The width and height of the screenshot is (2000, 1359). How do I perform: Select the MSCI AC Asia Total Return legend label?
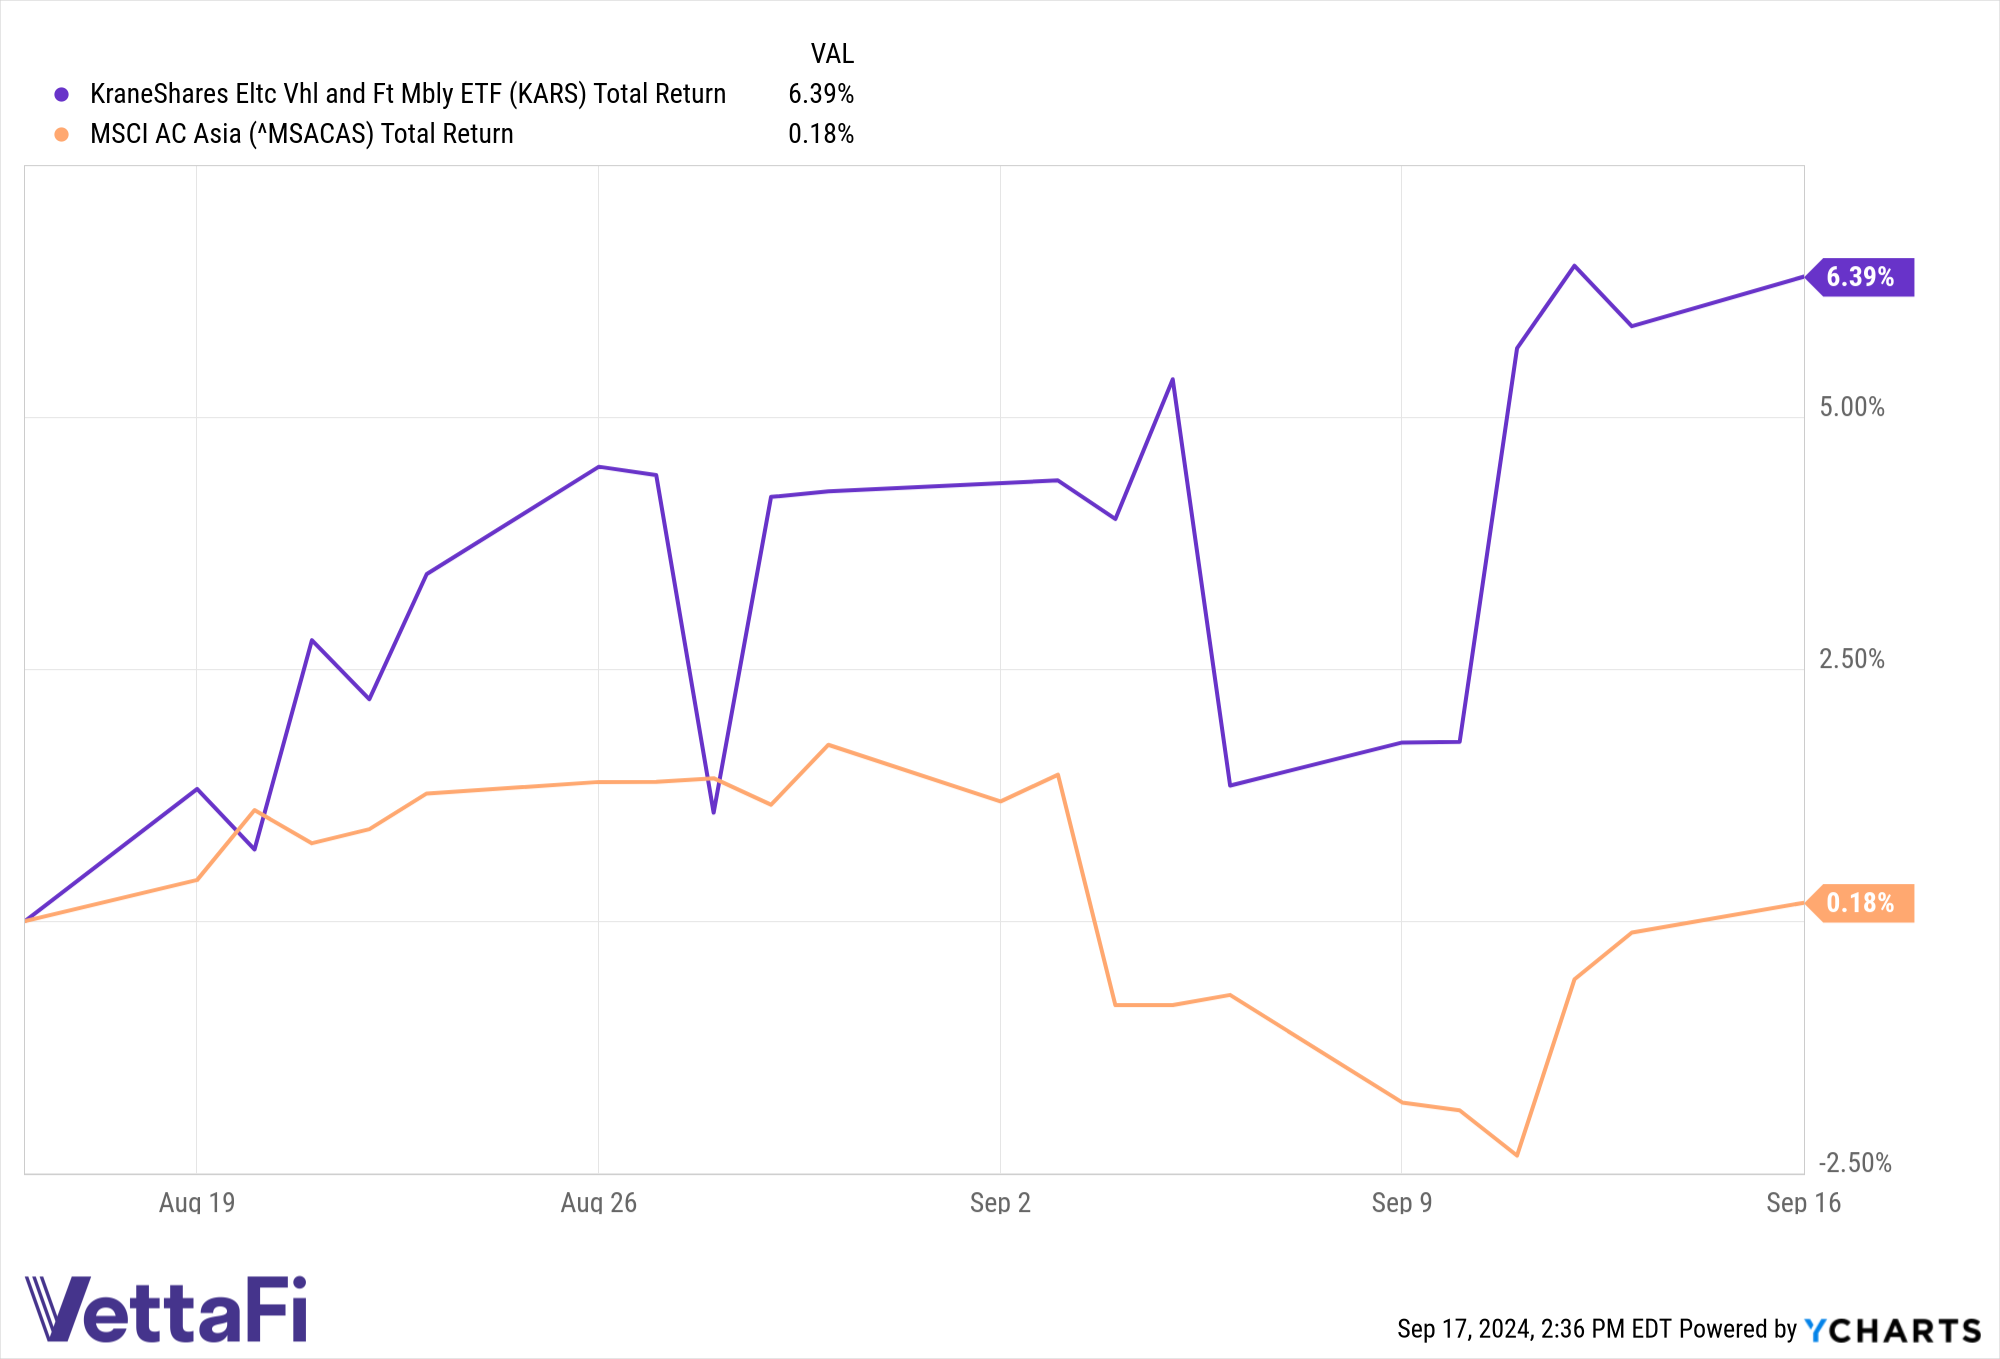coord(301,134)
